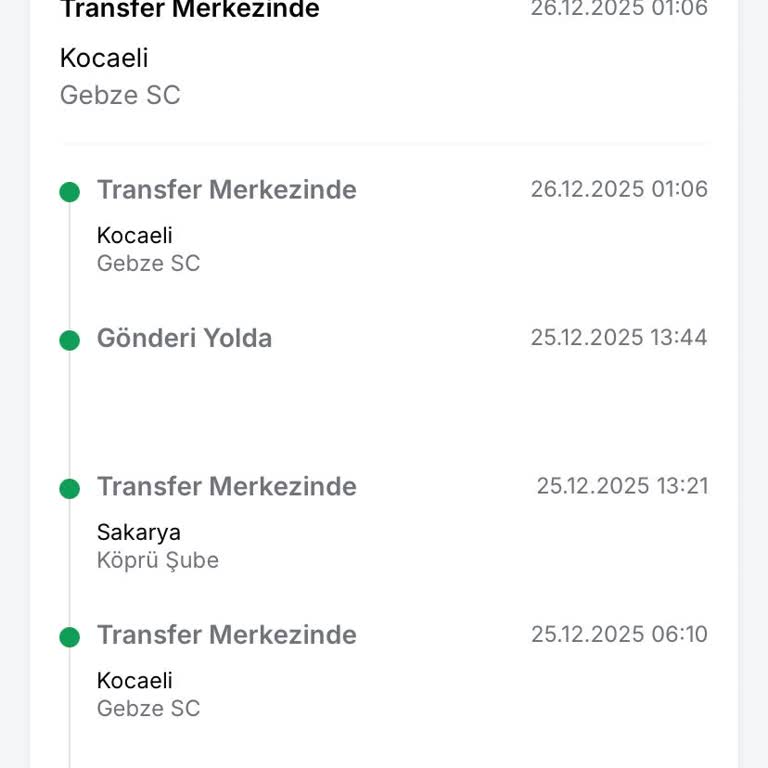768x768 pixels.
Task: Click the green dot beside Gönderi Yolda
Action: click(69, 340)
